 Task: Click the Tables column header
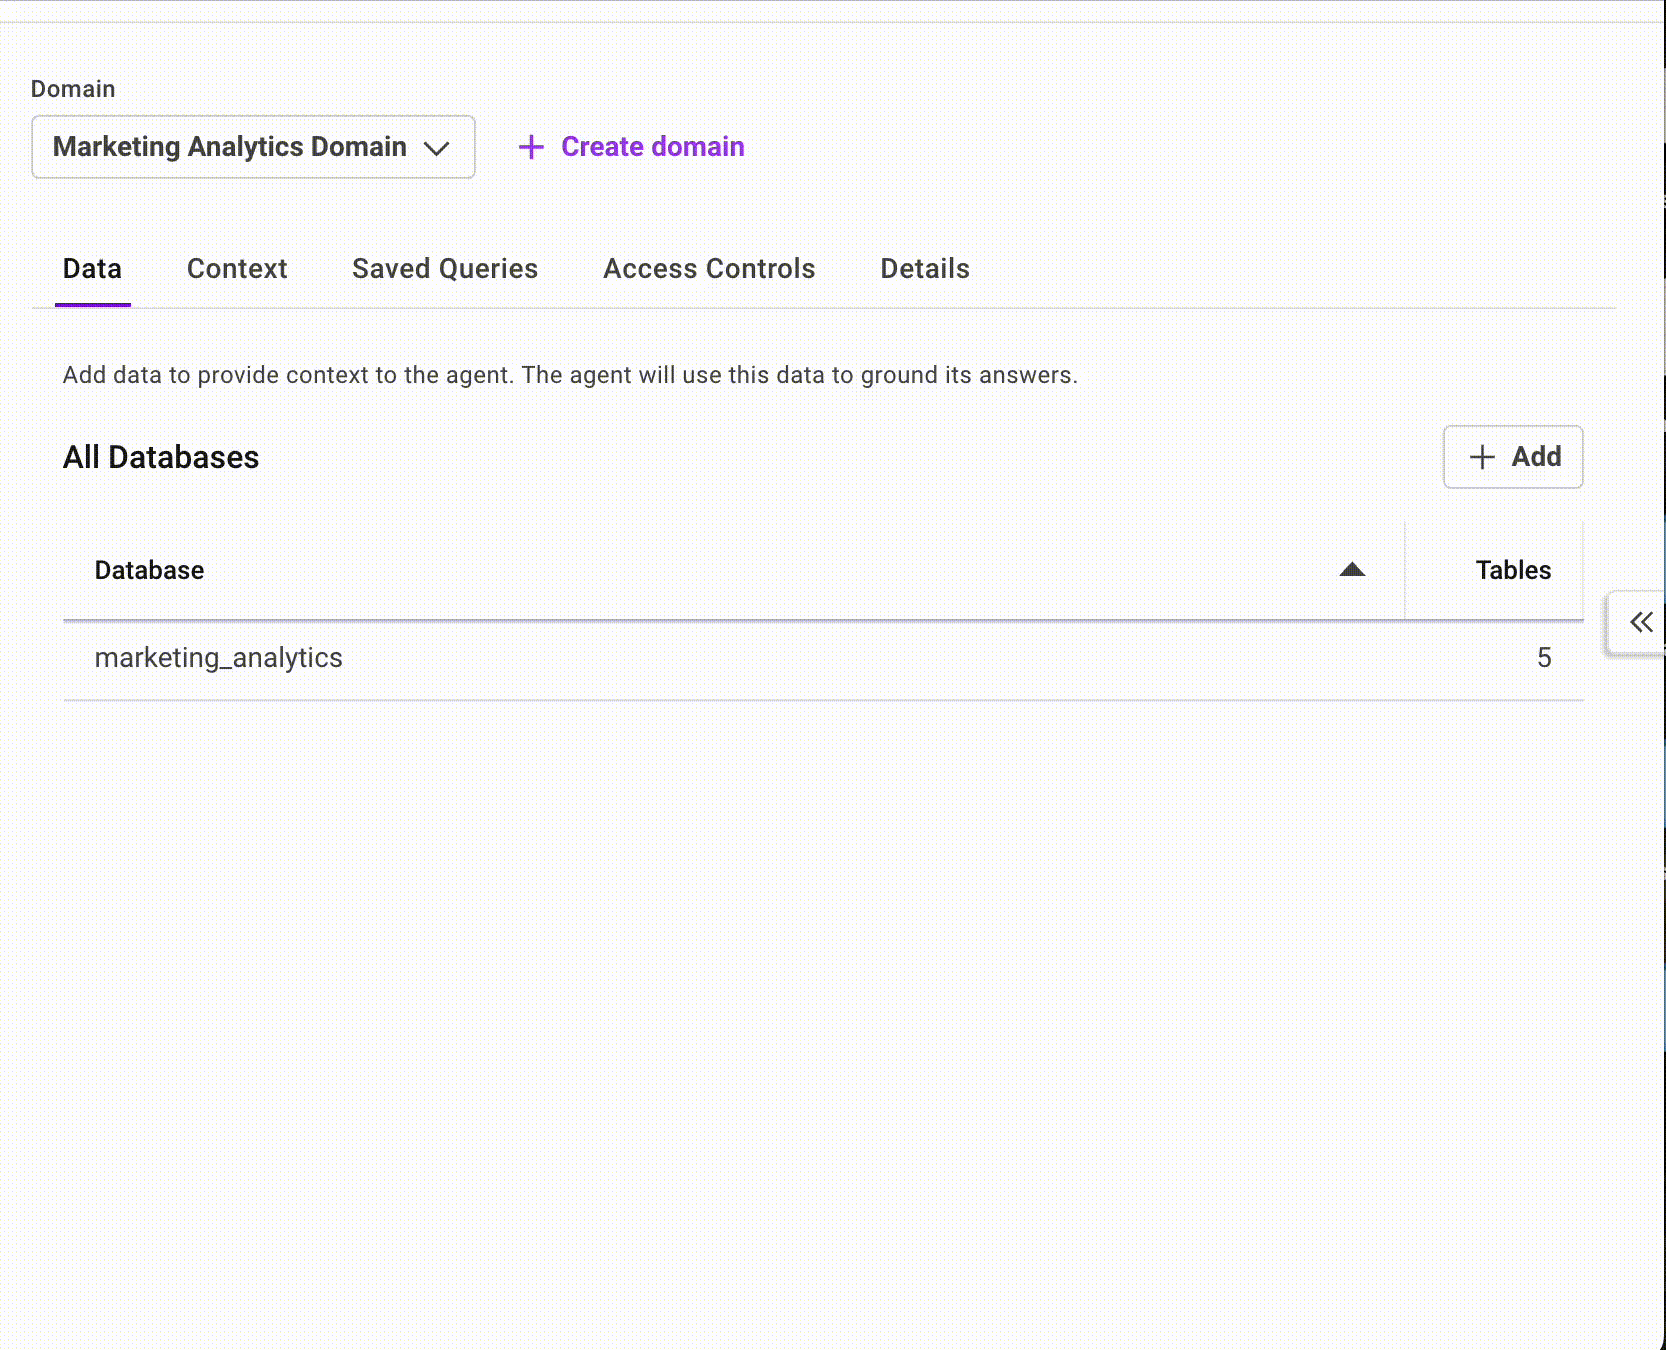click(x=1513, y=570)
